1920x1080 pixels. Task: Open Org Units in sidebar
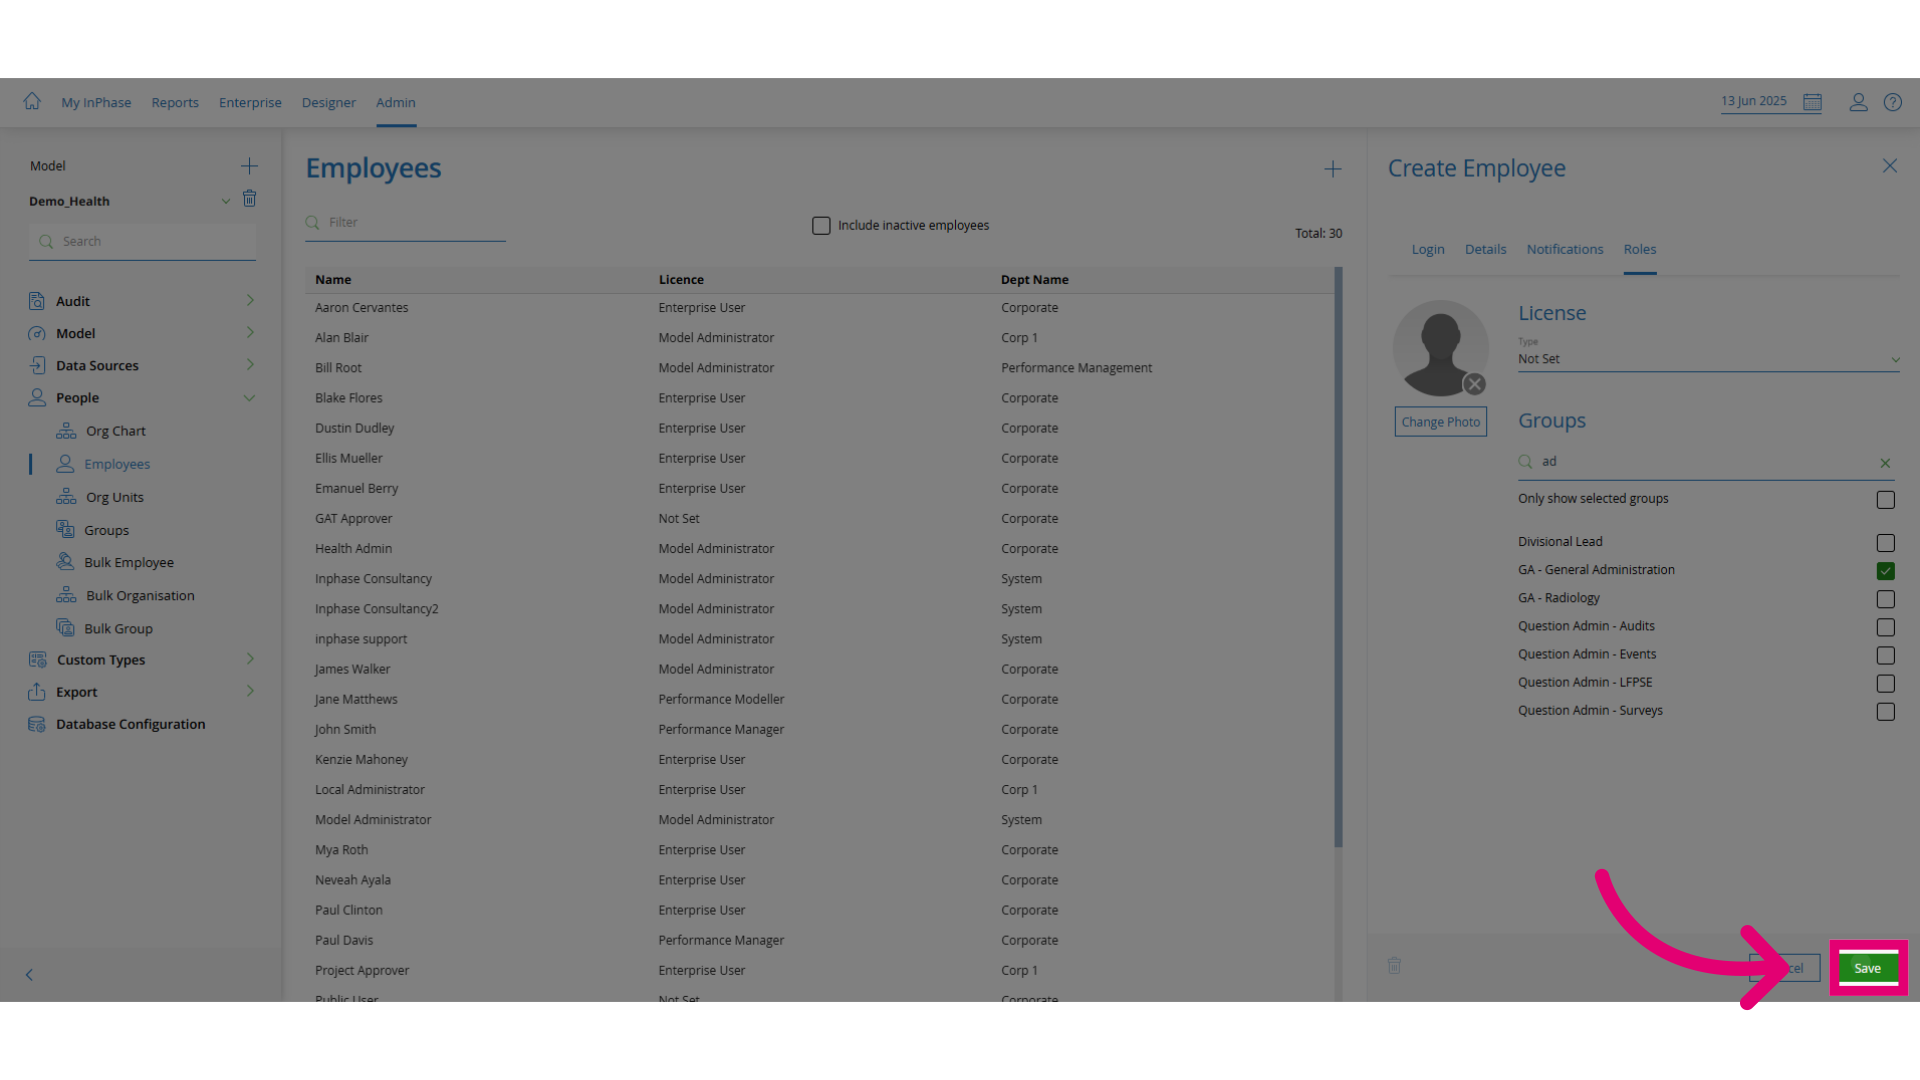click(114, 497)
